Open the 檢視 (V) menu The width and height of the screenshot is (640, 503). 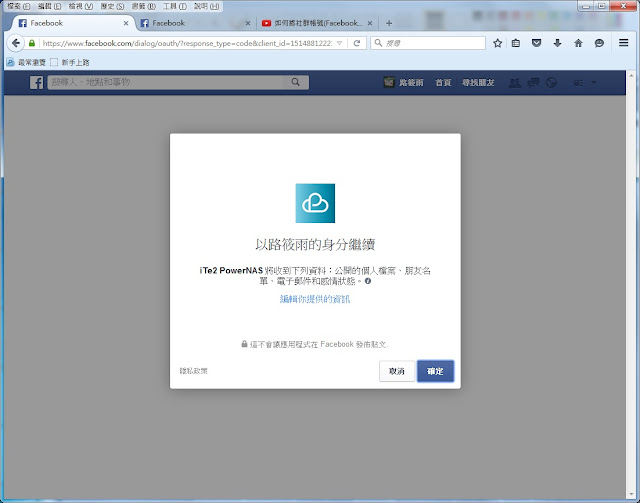tap(80, 6)
